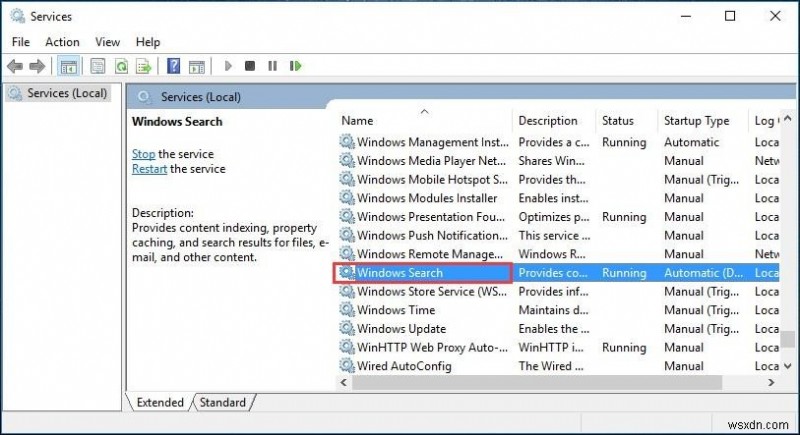
Task: Click the horizontal scrollbar thumb
Action: (x=537, y=382)
